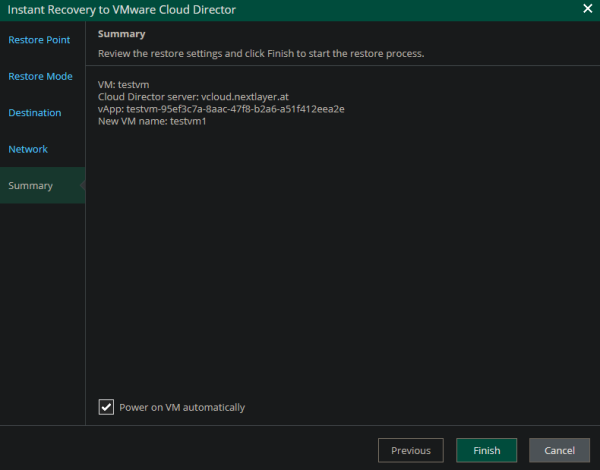Click the Summary heading at top
Viewport: 600px width, 470px height.
[x=122, y=34]
